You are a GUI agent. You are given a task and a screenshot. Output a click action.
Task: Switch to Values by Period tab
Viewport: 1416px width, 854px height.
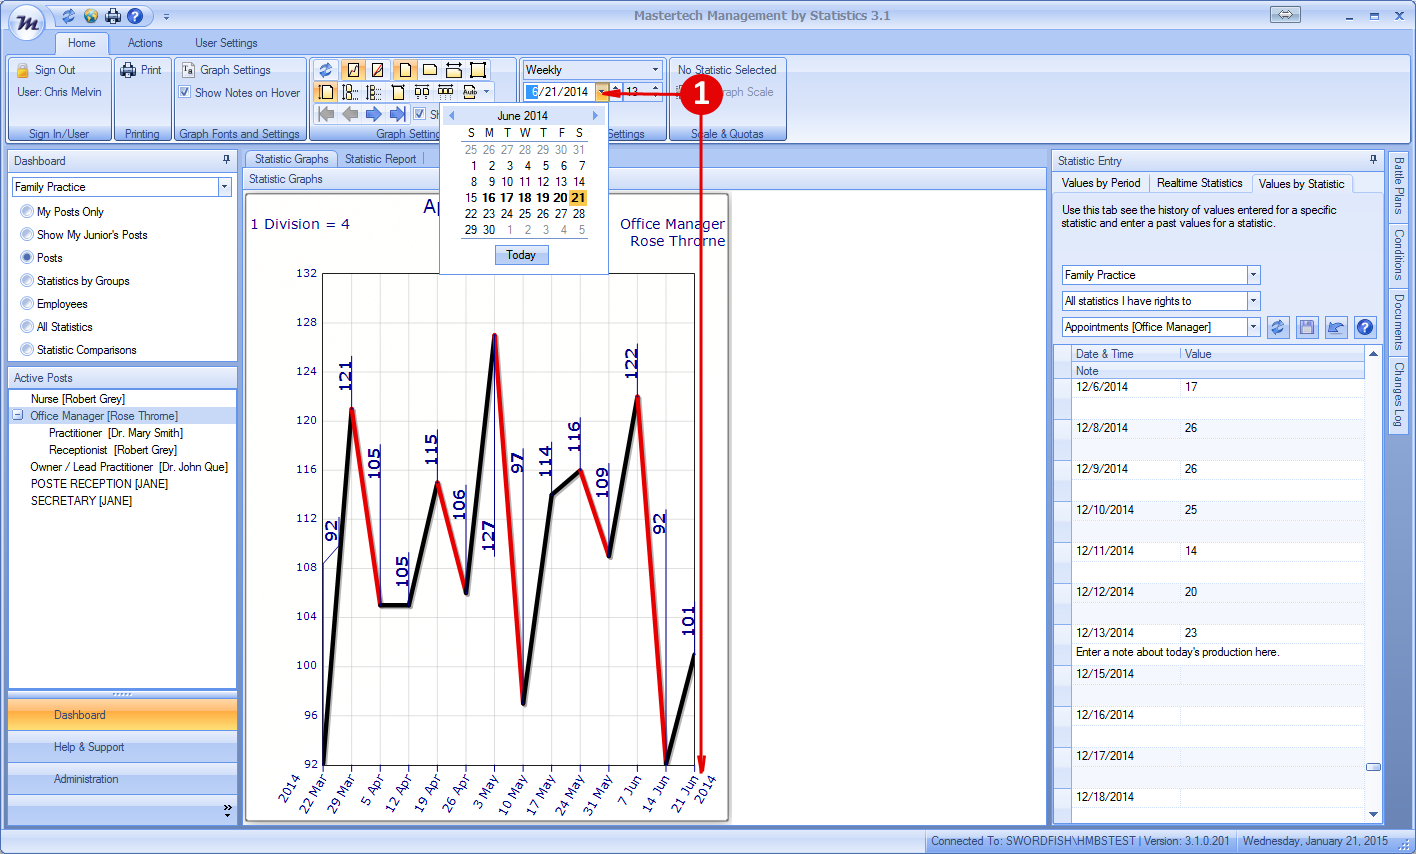[1101, 183]
